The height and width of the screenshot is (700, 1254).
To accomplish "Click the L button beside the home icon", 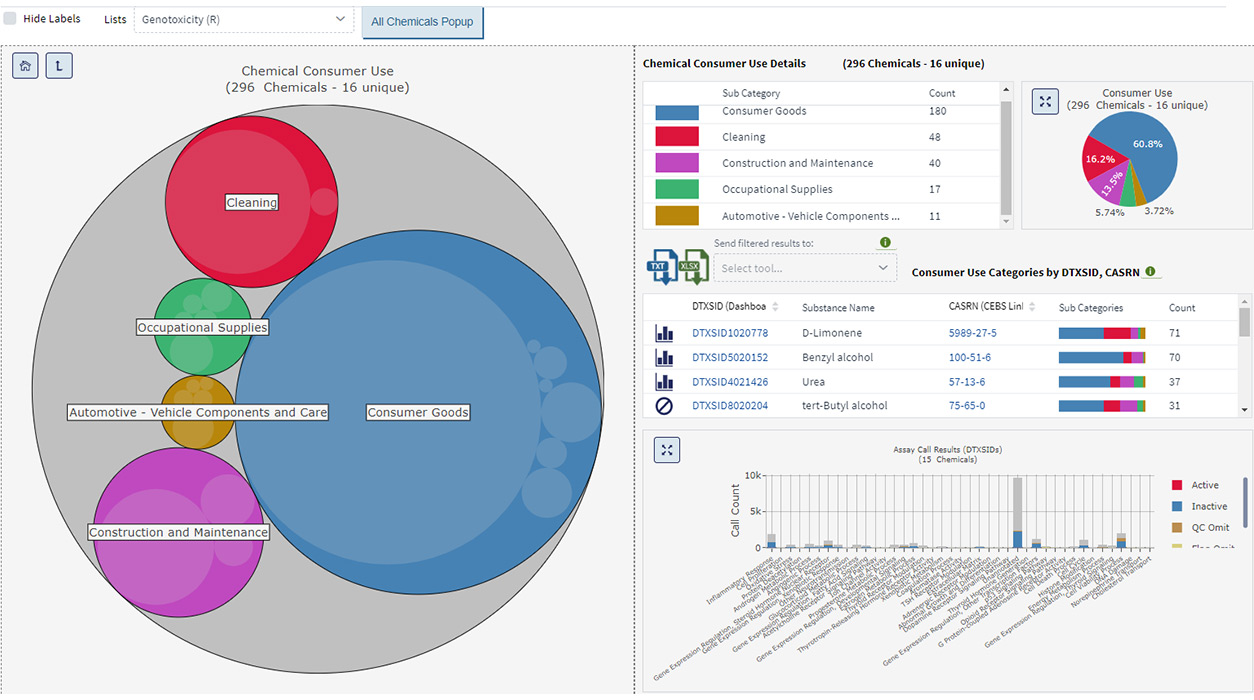I will point(59,66).
